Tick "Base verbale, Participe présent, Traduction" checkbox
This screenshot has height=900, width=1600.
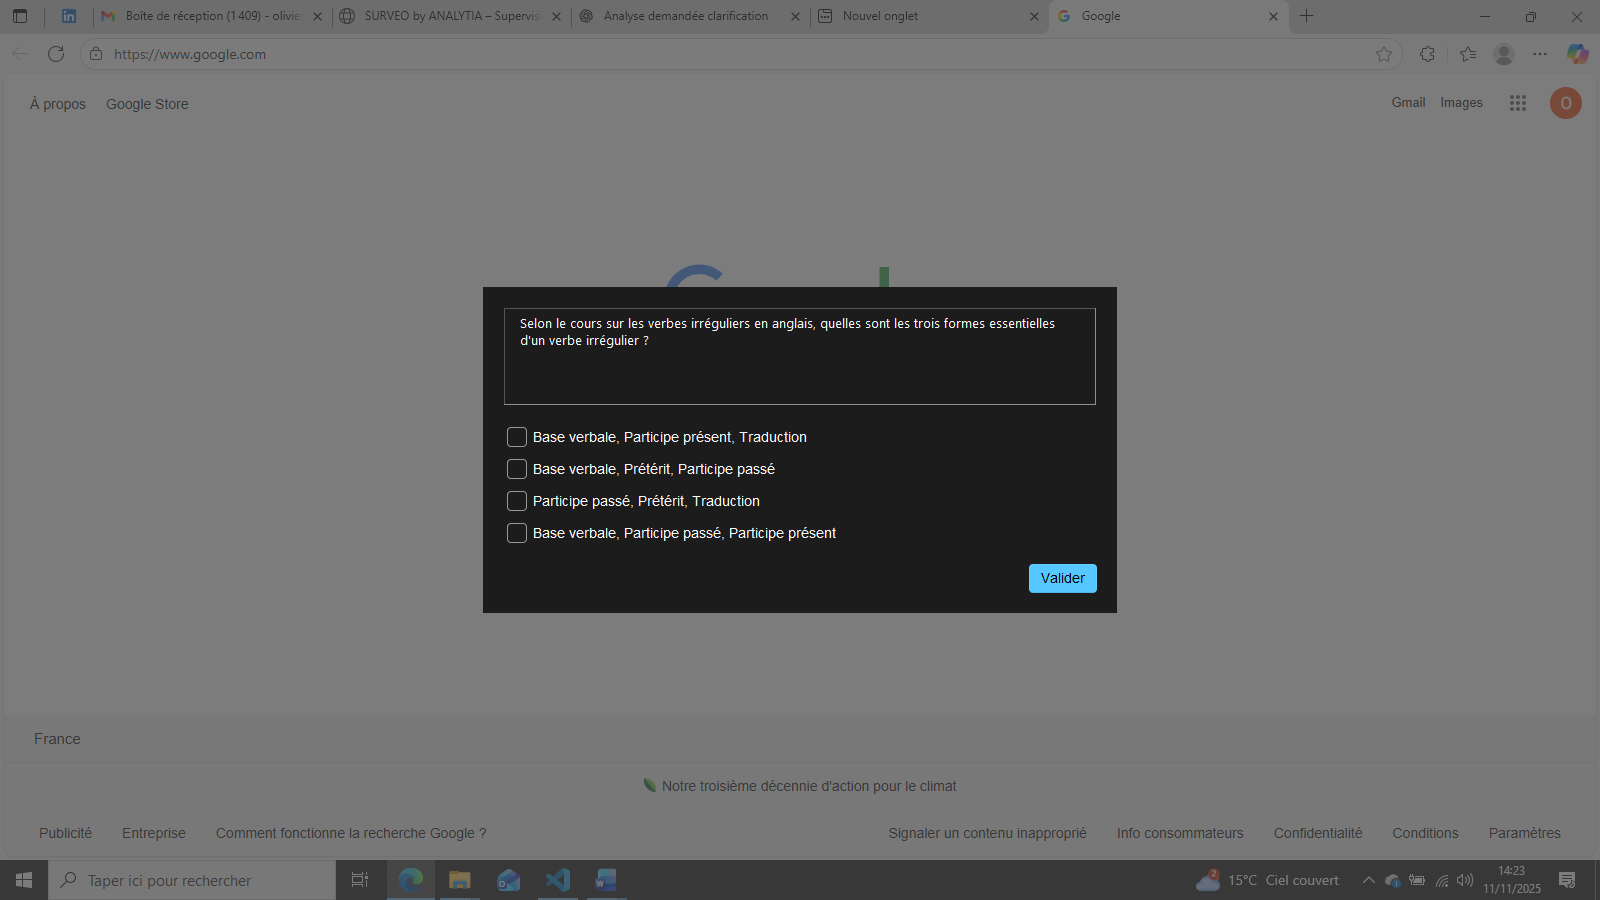click(x=517, y=437)
